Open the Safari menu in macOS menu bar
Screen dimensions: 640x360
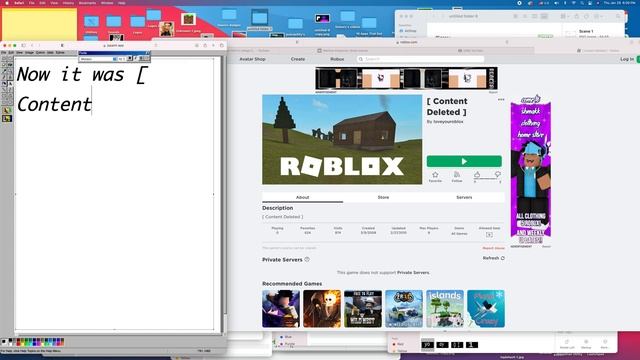pyautogui.click(x=19, y=3)
